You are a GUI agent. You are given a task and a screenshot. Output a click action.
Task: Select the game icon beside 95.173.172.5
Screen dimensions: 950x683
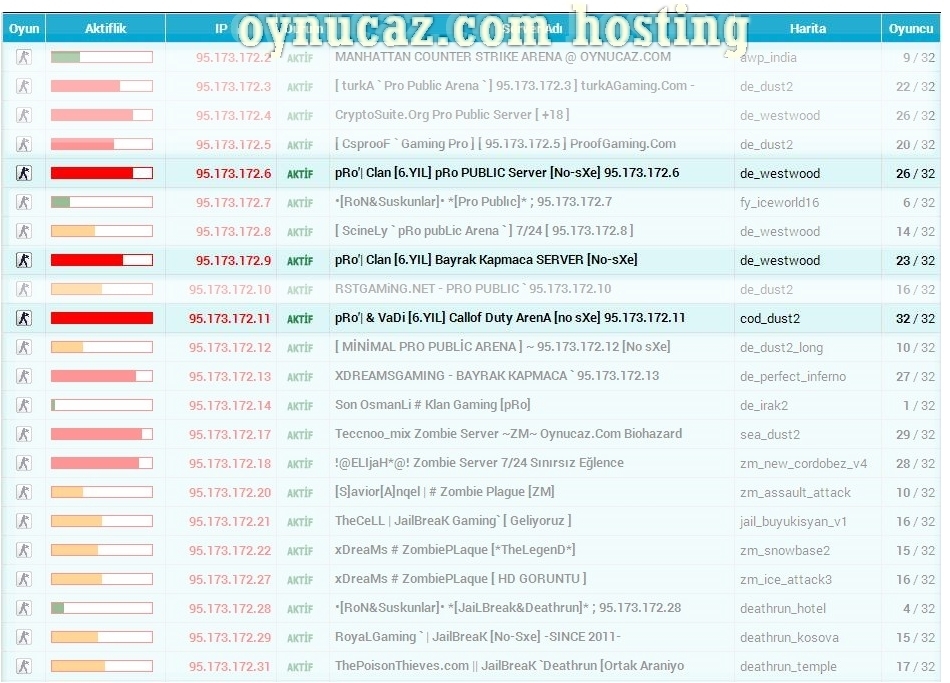(x=24, y=144)
